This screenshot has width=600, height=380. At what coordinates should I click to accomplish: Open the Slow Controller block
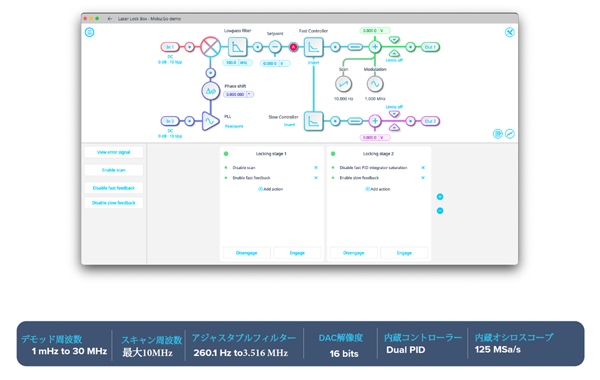click(x=313, y=121)
